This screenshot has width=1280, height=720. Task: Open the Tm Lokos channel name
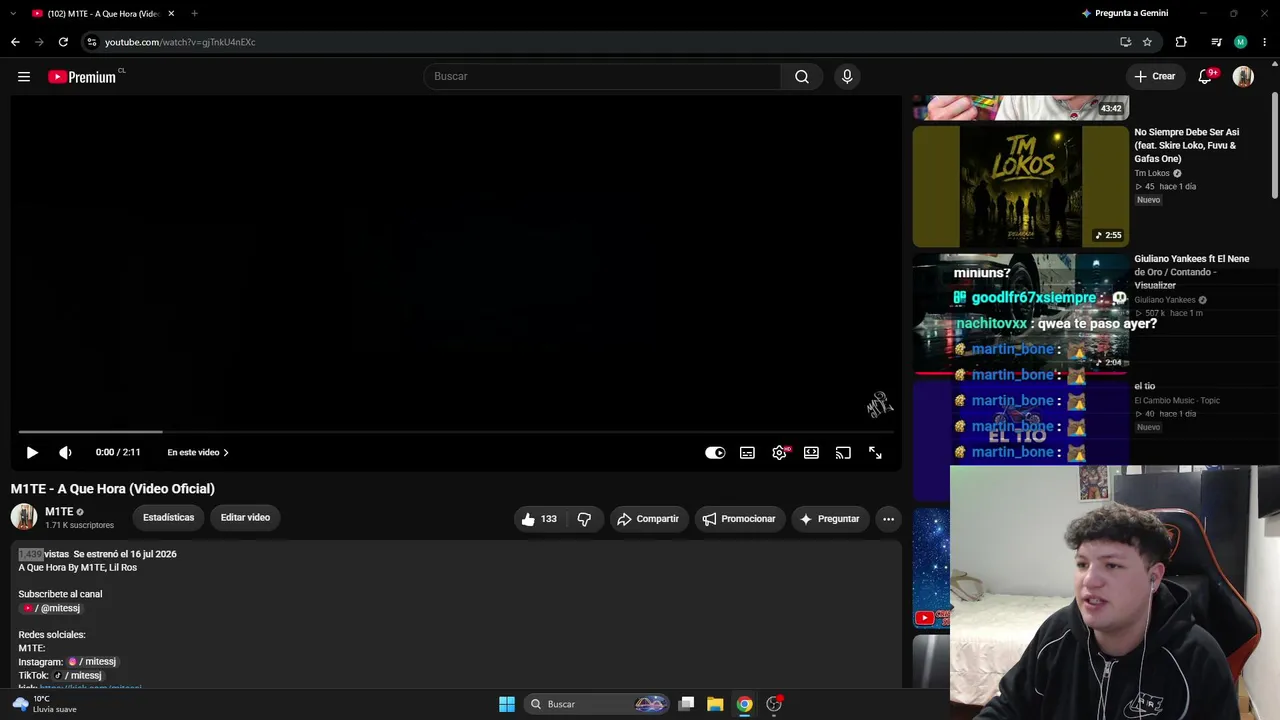[1152, 173]
